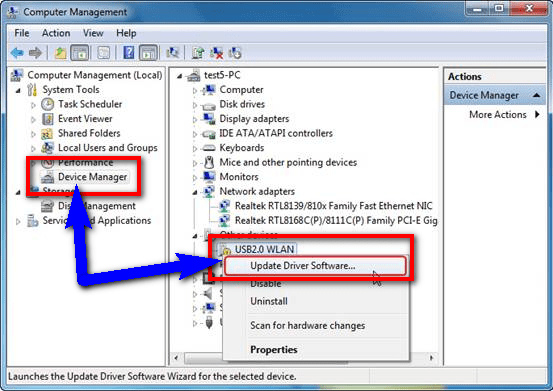Viewport: 553px width, 391px height.
Task: Select the Local Users and Groups icon
Action: coord(47,148)
